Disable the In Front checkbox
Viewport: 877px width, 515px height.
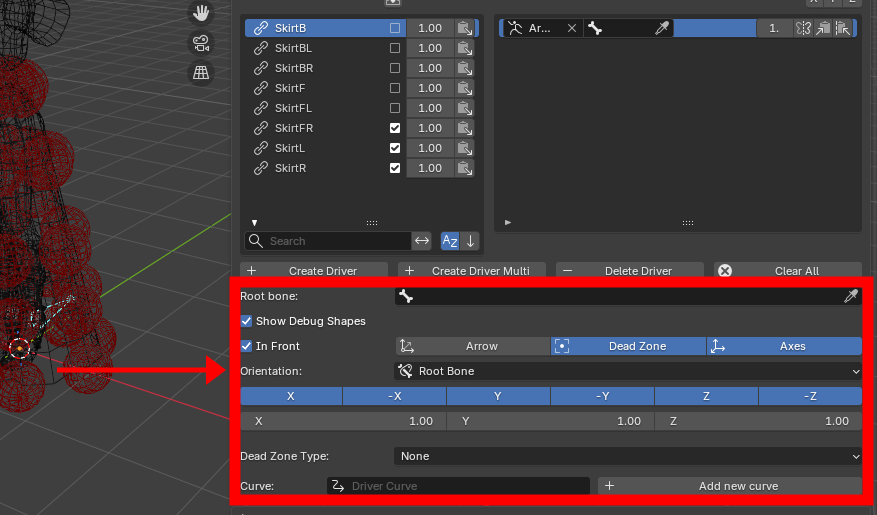click(246, 346)
